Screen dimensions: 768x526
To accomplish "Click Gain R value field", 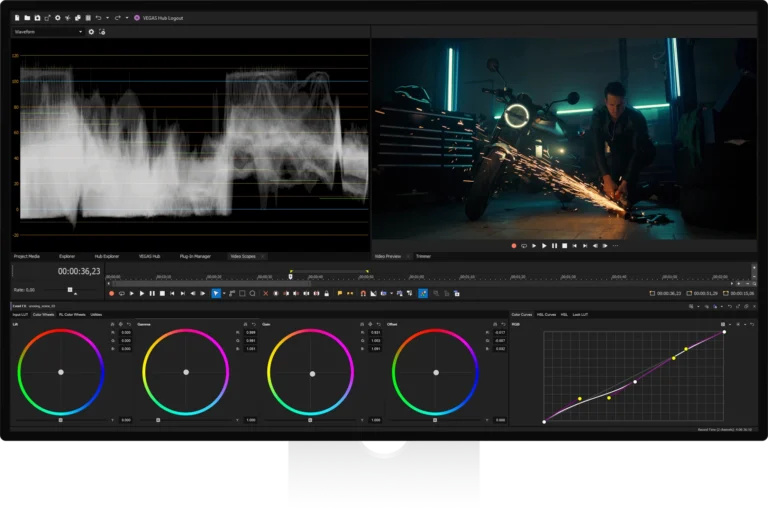I will pos(376,333).
